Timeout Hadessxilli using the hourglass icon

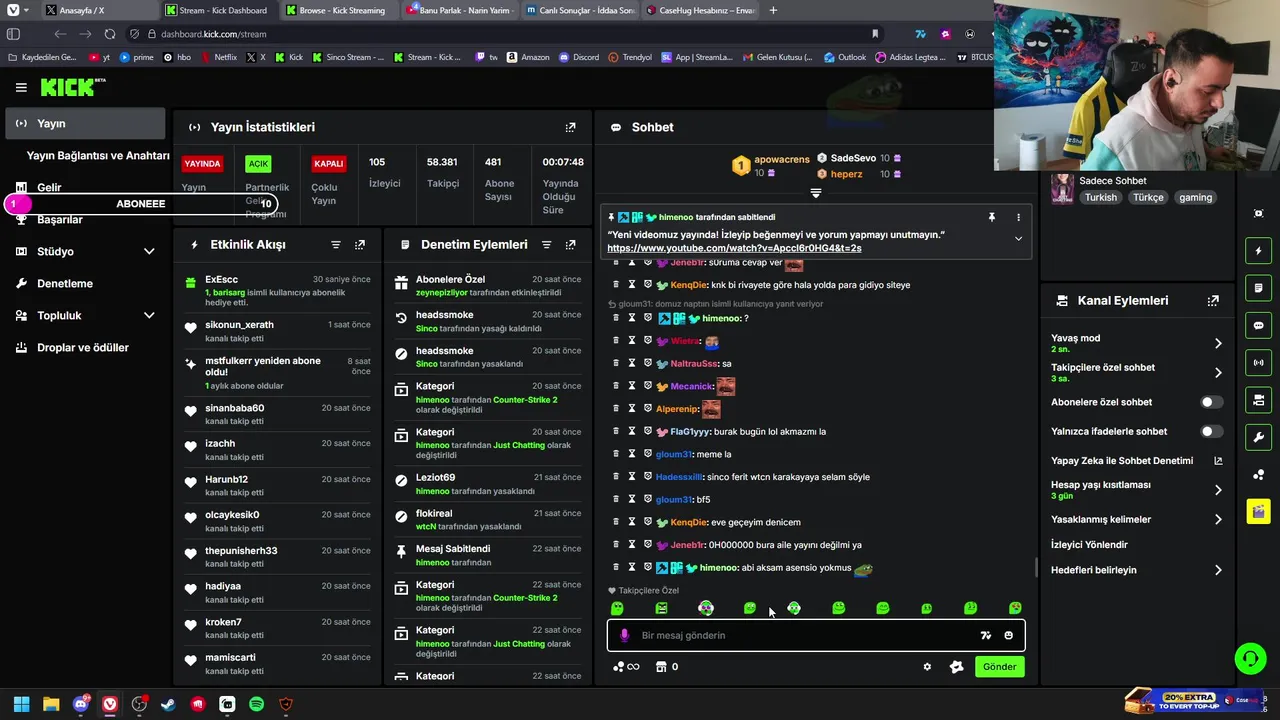click(632, 477)
